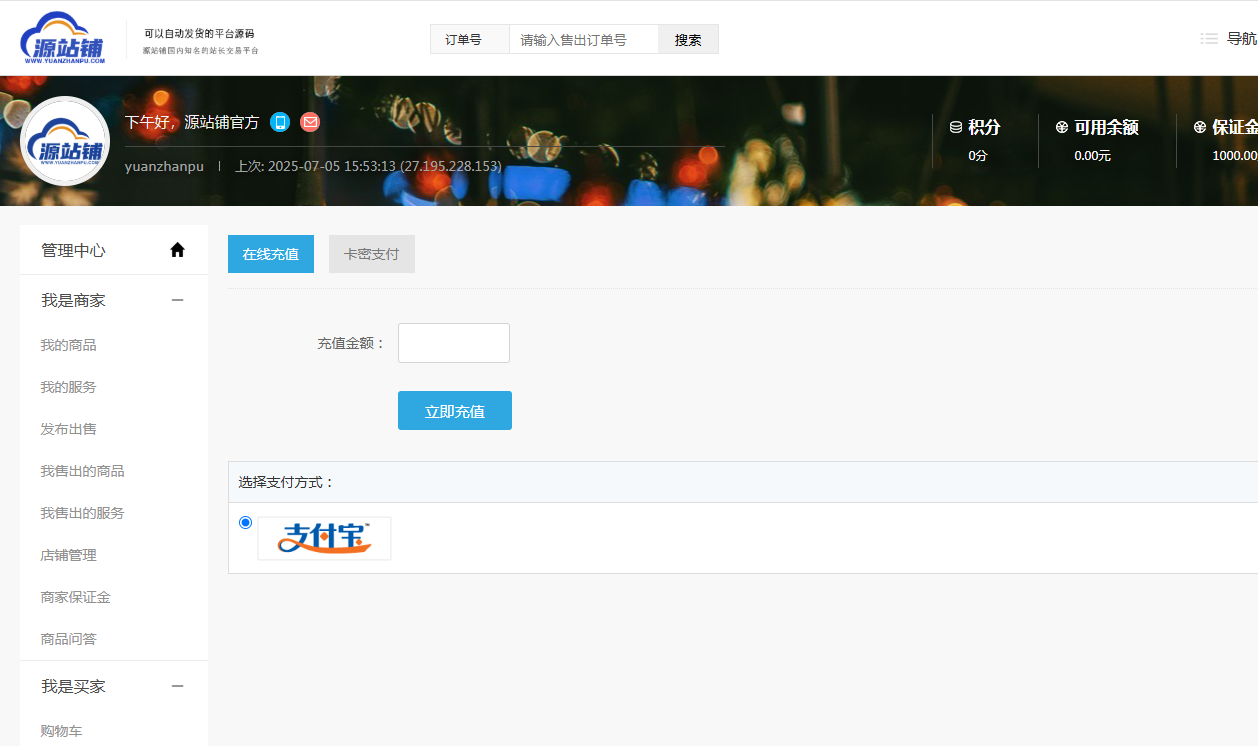Click the 积分 points coin icon
The width and height of the screenshot is (1258, 746).
(956, 127)
